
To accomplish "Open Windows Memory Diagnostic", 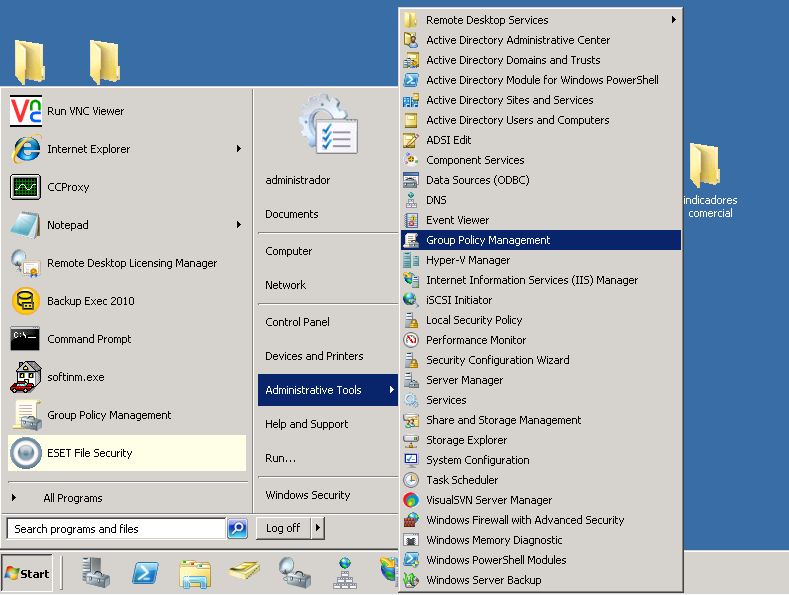I will [541, 540].
